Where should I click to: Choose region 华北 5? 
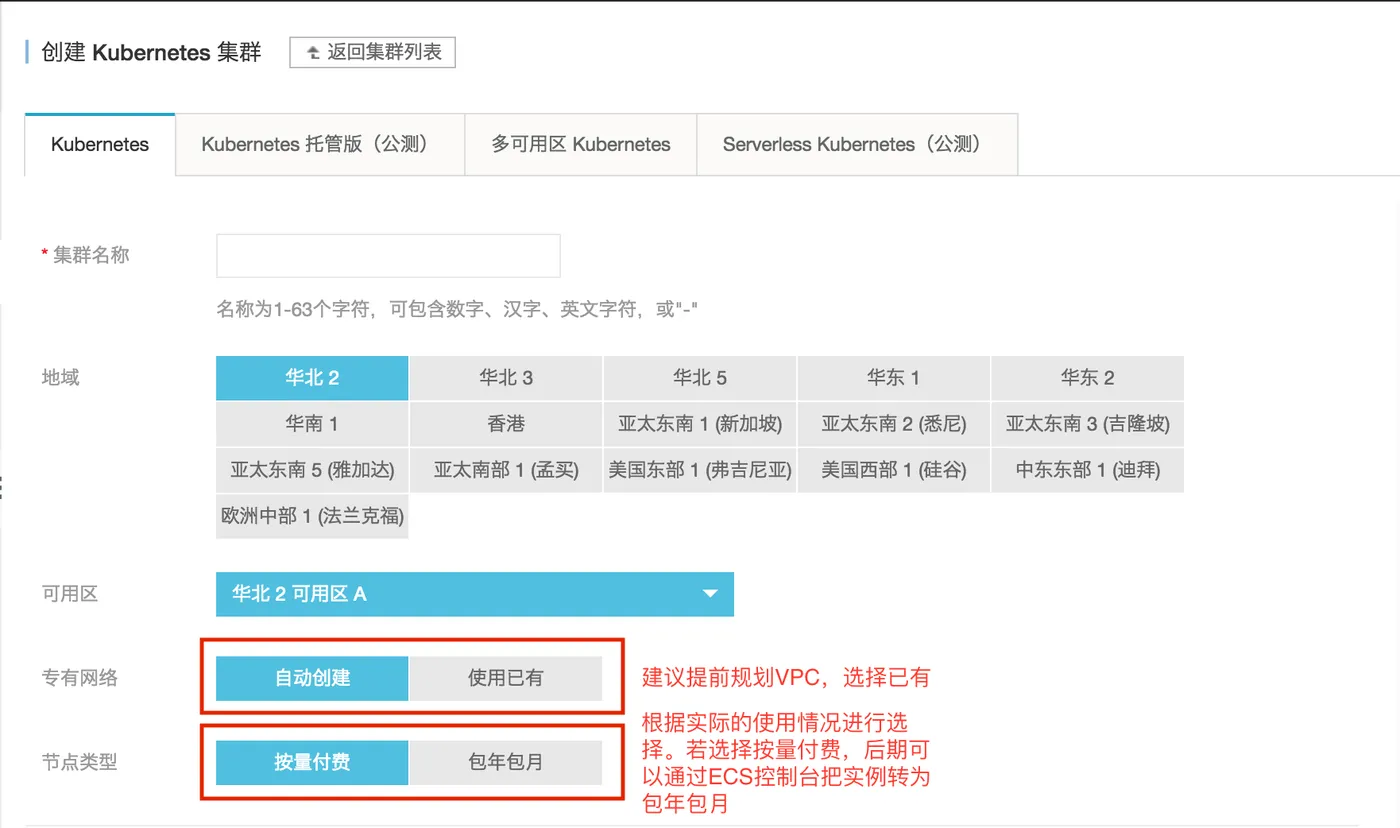pyautogui.click(x=700, y=378)
